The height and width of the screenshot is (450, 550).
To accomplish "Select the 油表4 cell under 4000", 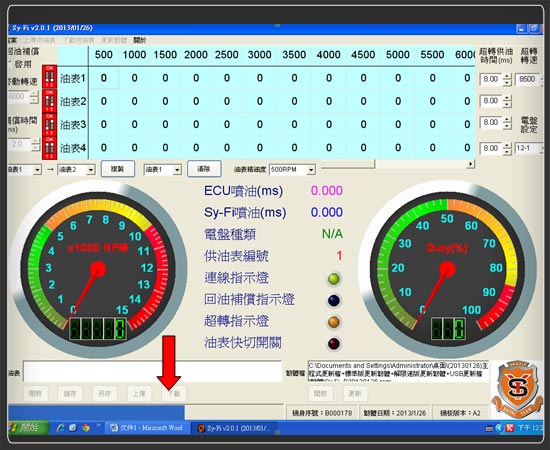I will pos(329,148).
